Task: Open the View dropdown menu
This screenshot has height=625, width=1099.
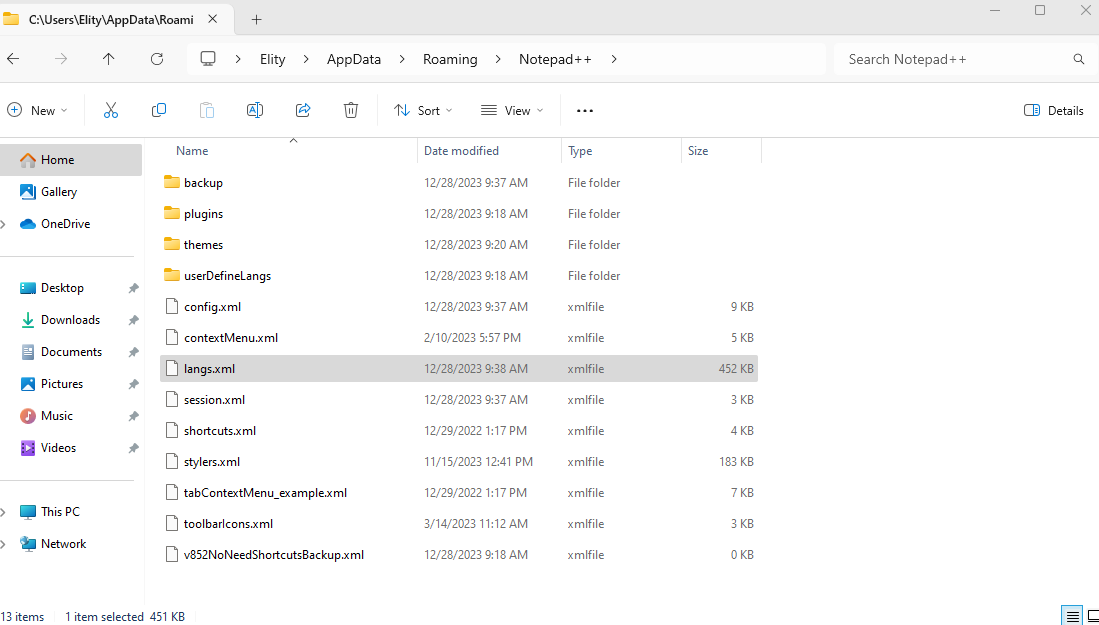Action: point(512,111)
